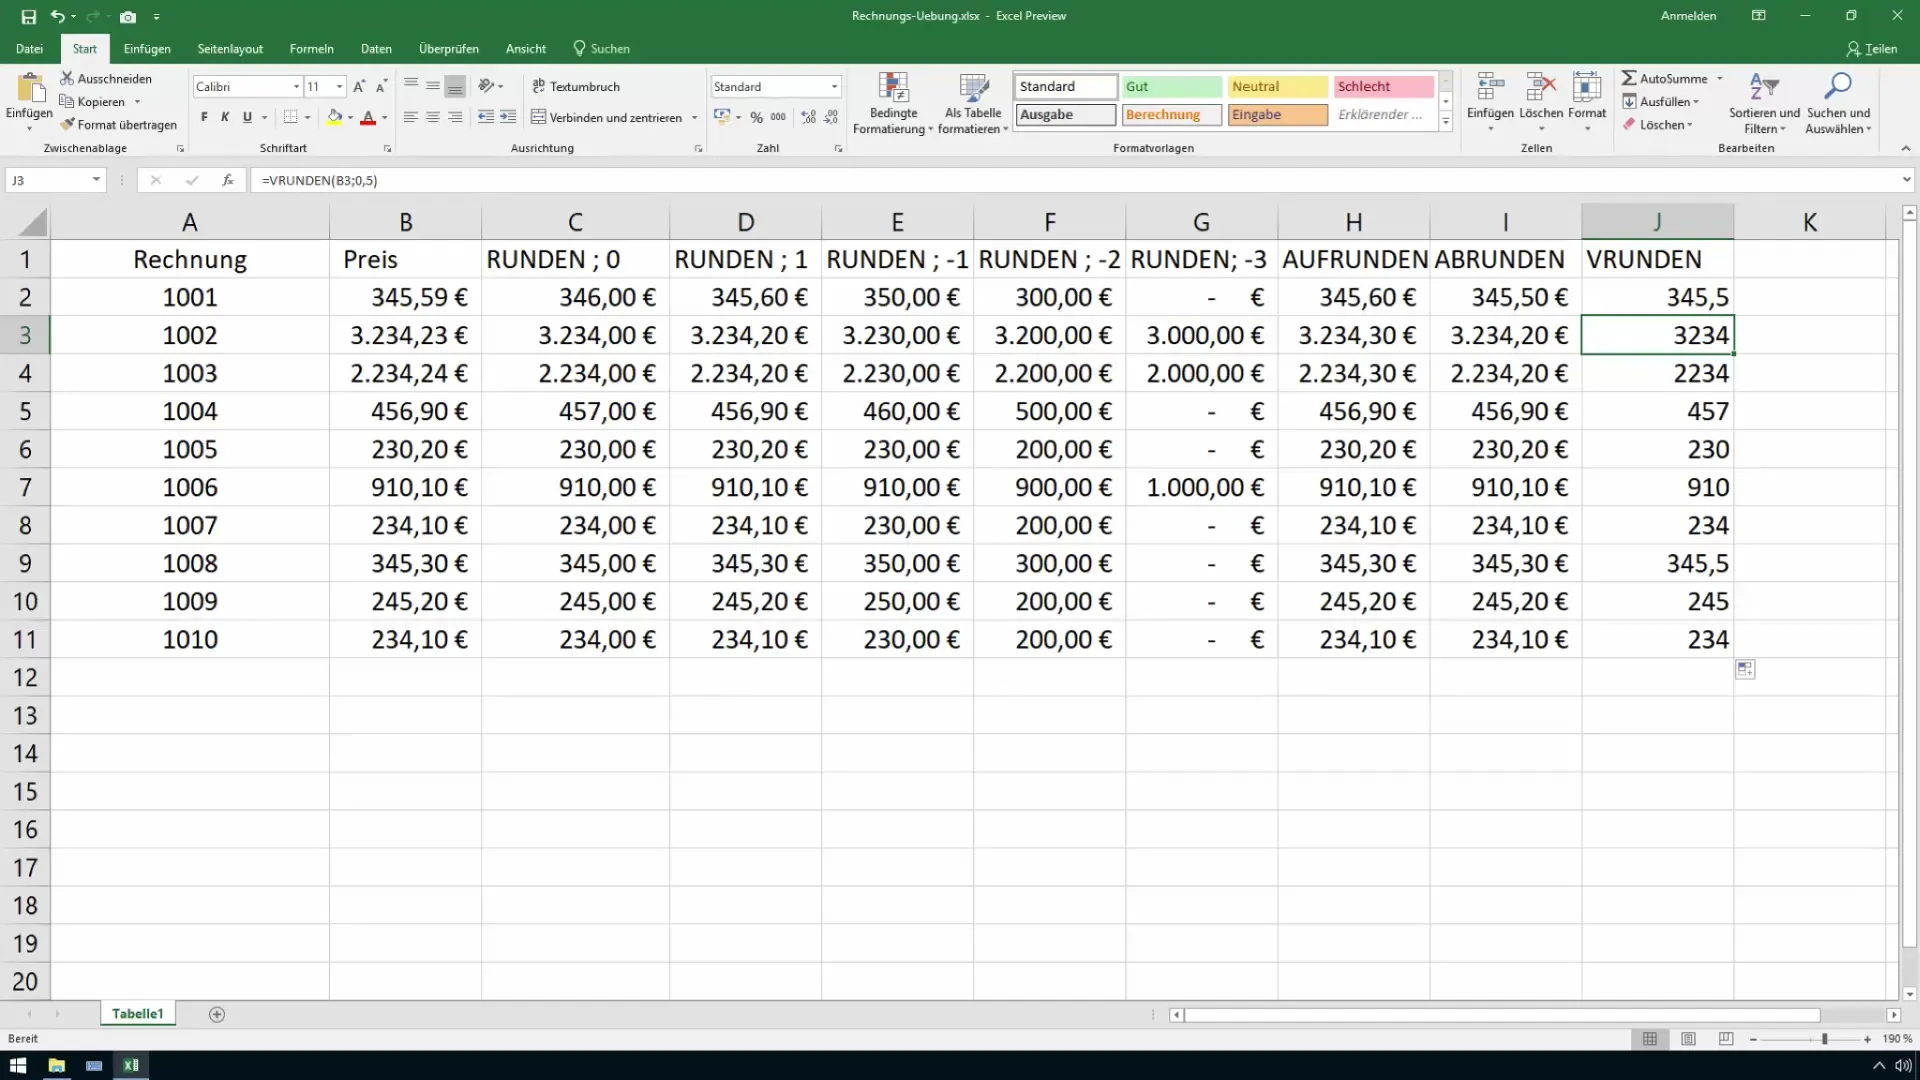Choose fill color with the paint bucket
Image resolution: width=1920 pixels, height=1080 pixels.
tap(335, 117)
